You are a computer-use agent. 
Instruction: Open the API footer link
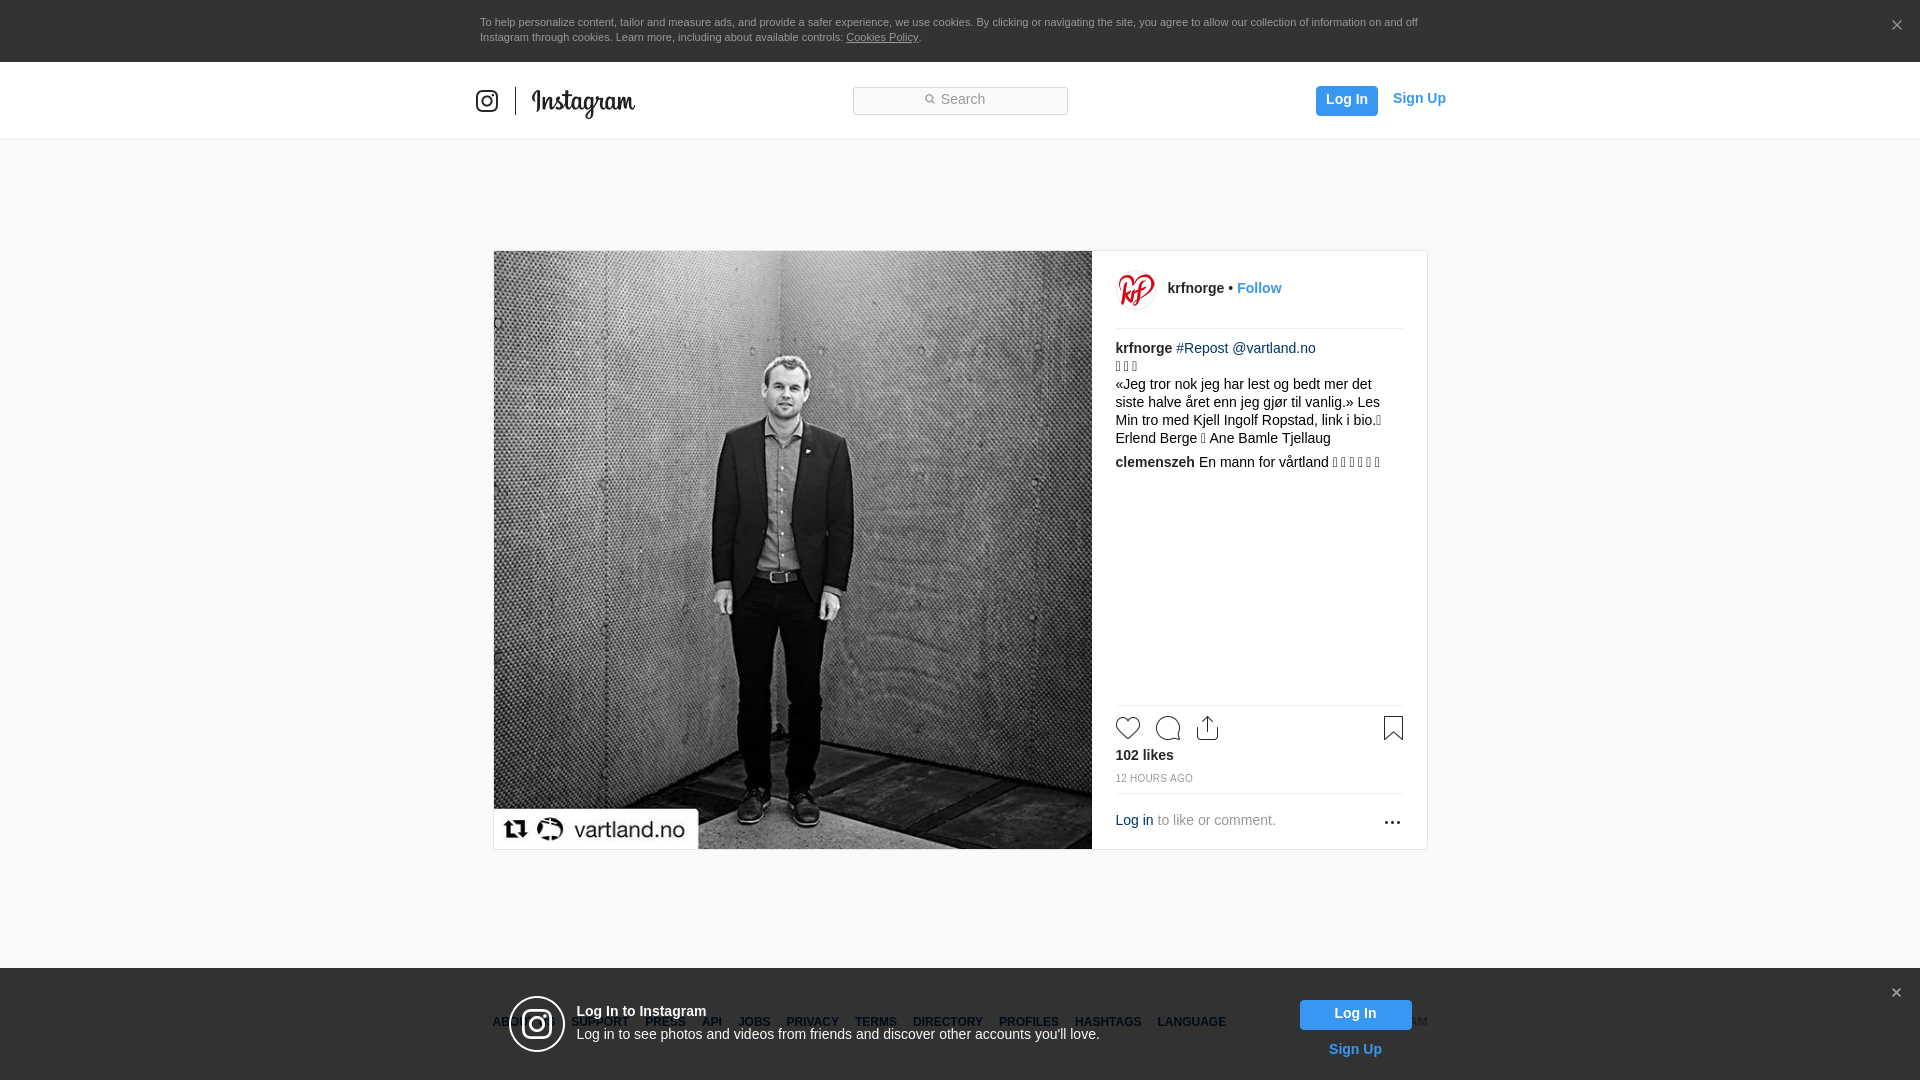click(x=712, y=1022)
